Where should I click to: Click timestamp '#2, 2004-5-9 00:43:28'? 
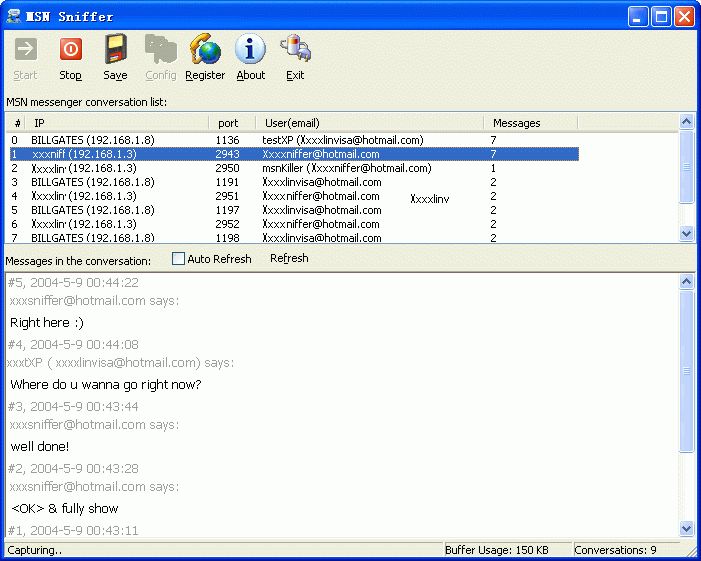tap(73, 468)
